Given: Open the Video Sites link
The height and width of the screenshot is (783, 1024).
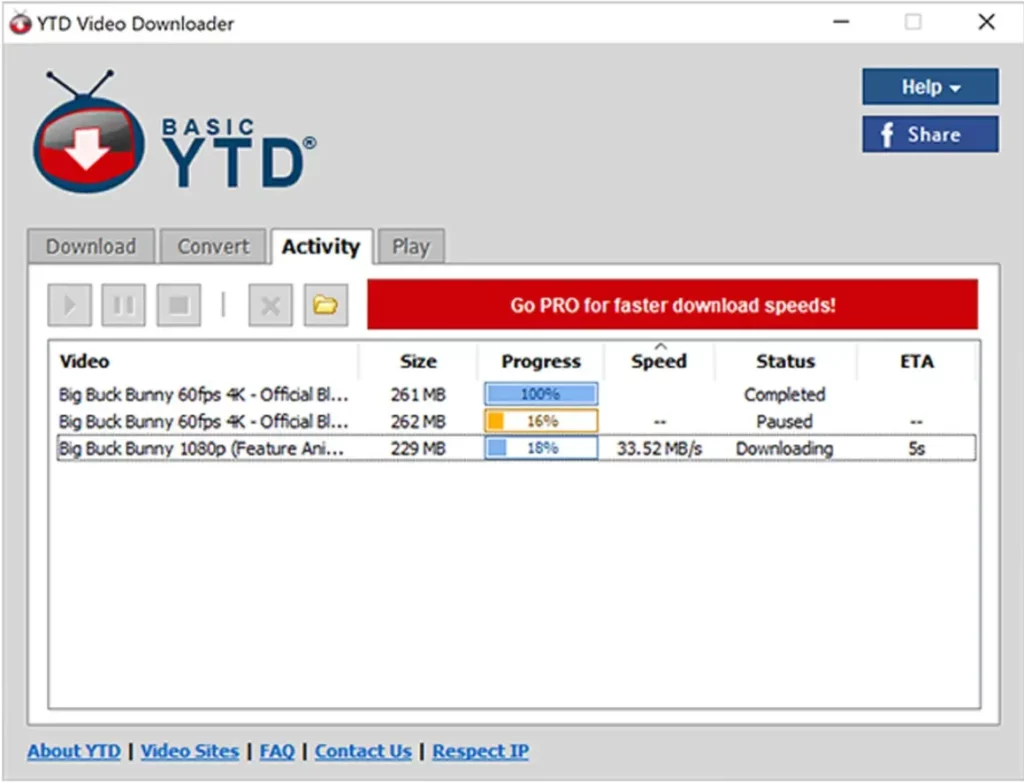Looking at the screenshot, I should click(190, 751).
